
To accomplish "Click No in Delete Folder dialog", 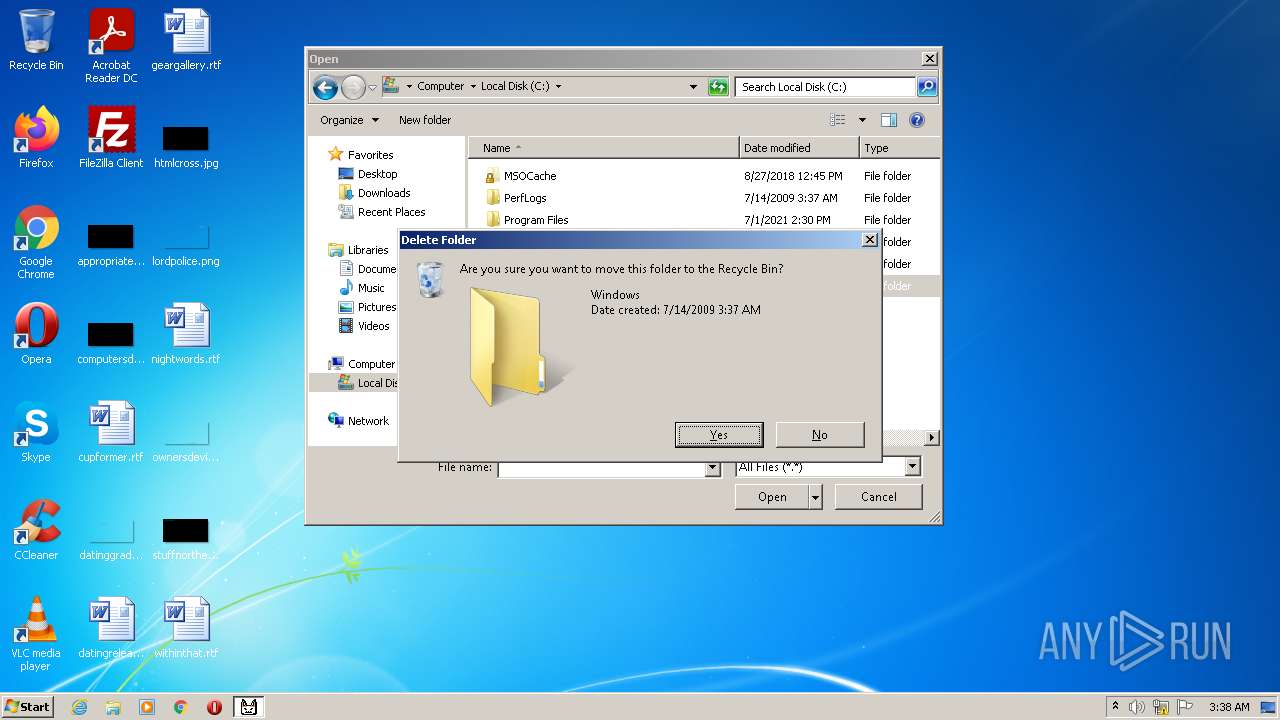I will click(819, 435).
